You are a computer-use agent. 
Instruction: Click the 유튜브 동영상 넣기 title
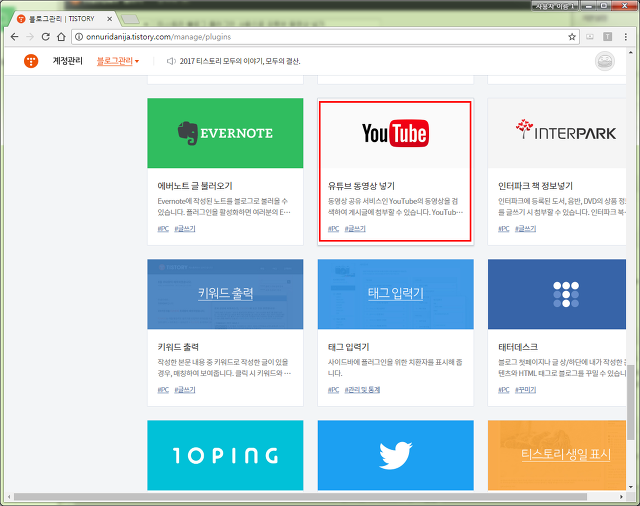(361, 186)
